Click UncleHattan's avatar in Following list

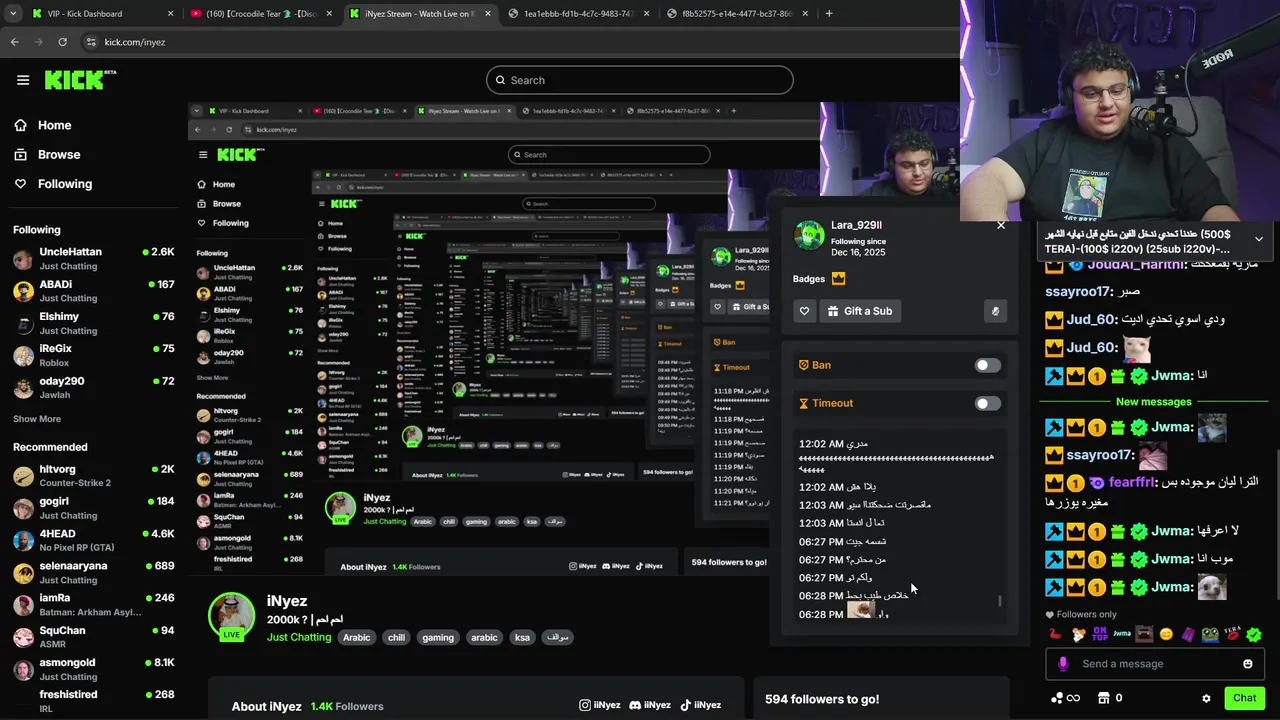pyautogui.click(x=23, y=259)
